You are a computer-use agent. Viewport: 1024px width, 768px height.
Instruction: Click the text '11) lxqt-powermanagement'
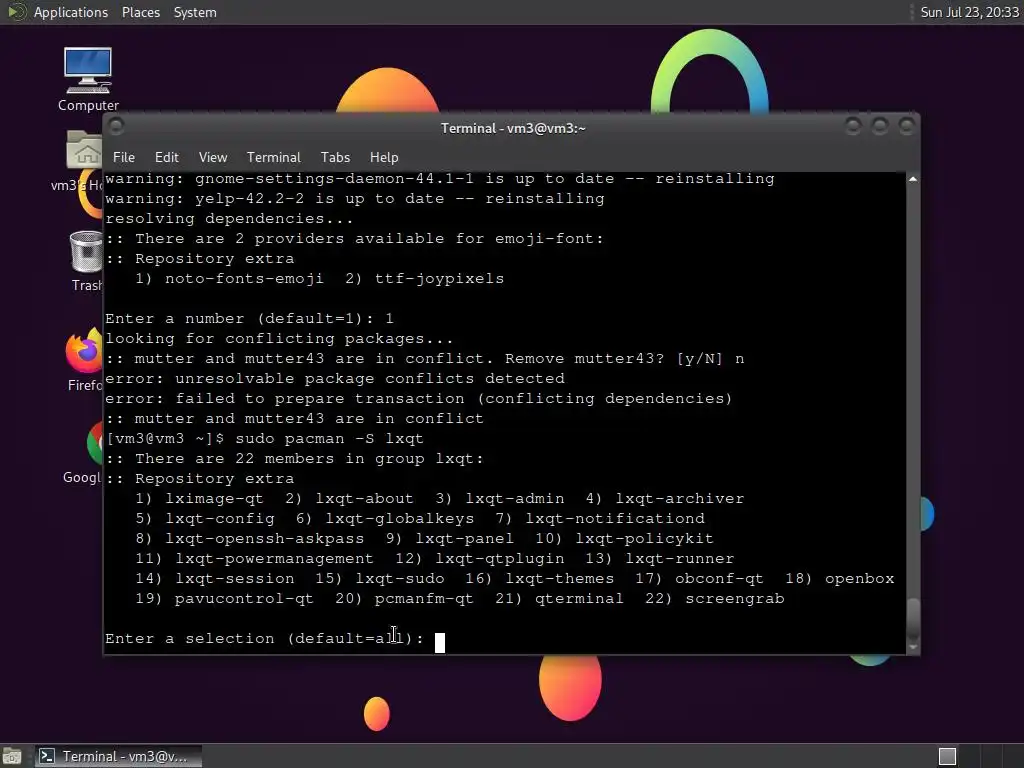coord(254,559)
